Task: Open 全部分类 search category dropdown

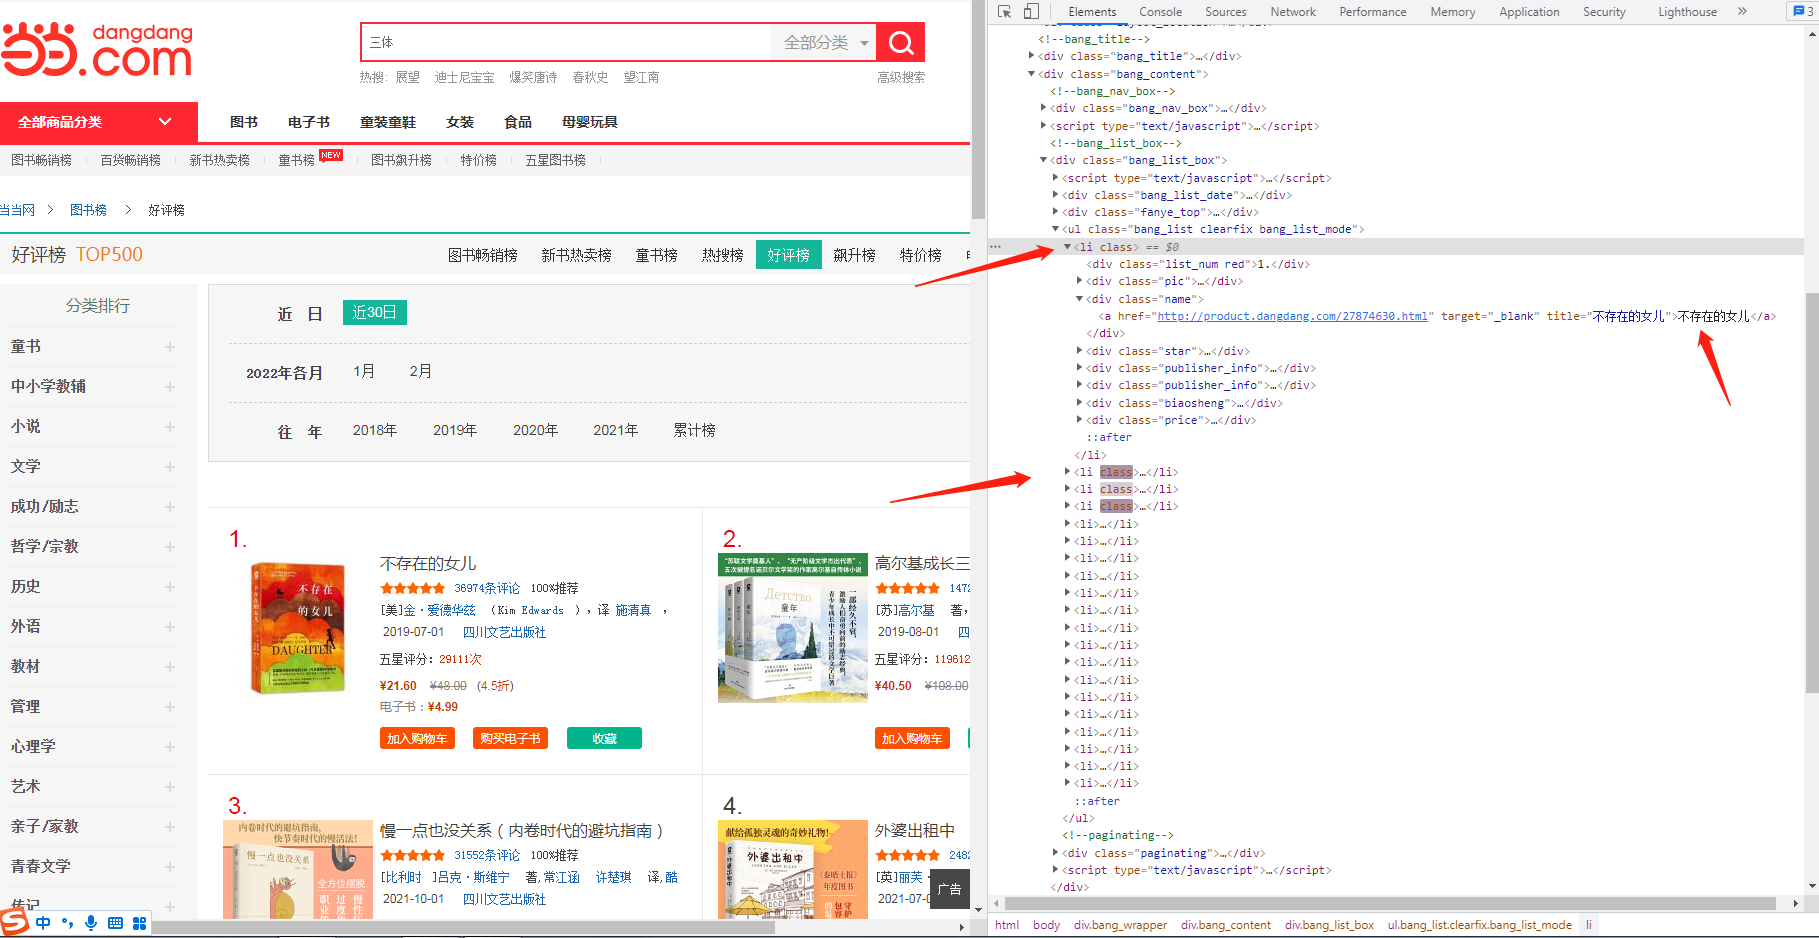Action: [824, 43]
